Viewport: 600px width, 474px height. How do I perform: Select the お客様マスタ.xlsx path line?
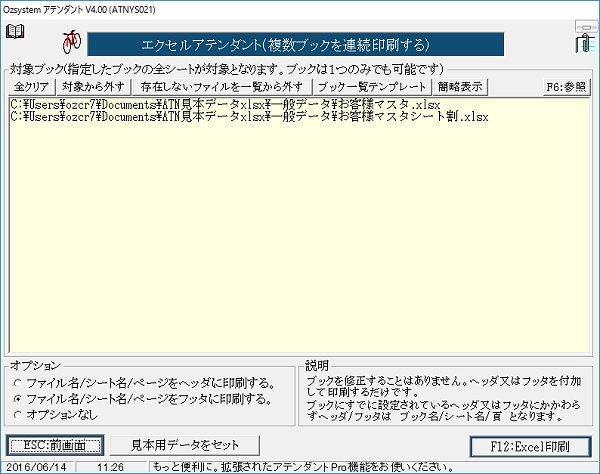pos(225,105)
